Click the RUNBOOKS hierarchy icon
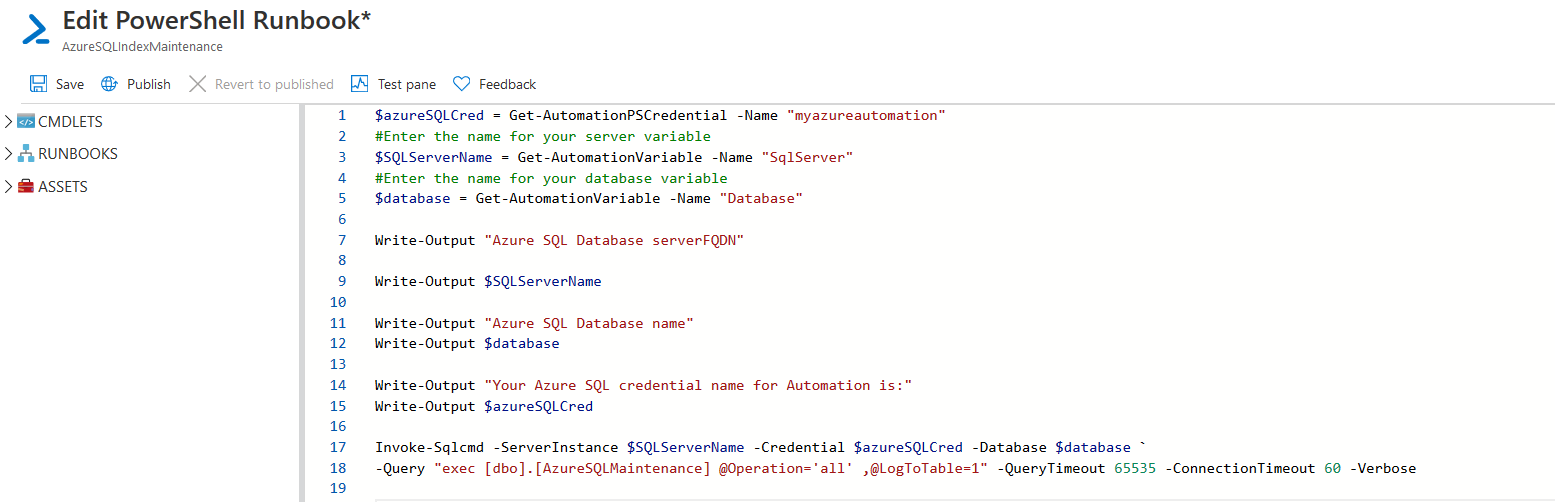Viewport: 1555px width, 502px height. (x=26, y=154)
